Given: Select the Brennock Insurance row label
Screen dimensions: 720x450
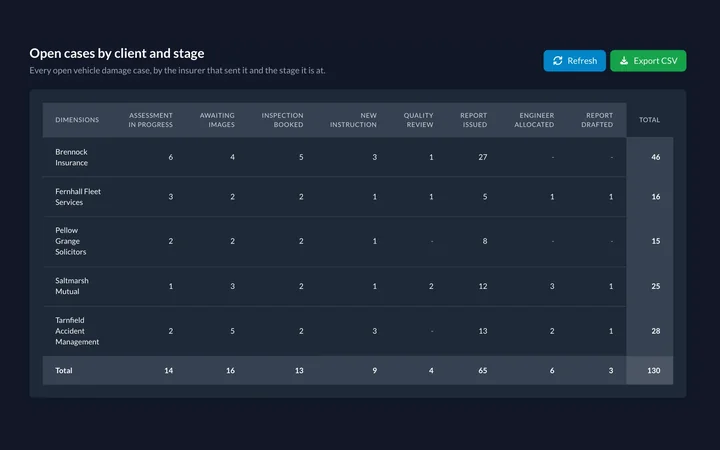Looking at the screenshot, I should pyautogui.click(x=72, y=157).
